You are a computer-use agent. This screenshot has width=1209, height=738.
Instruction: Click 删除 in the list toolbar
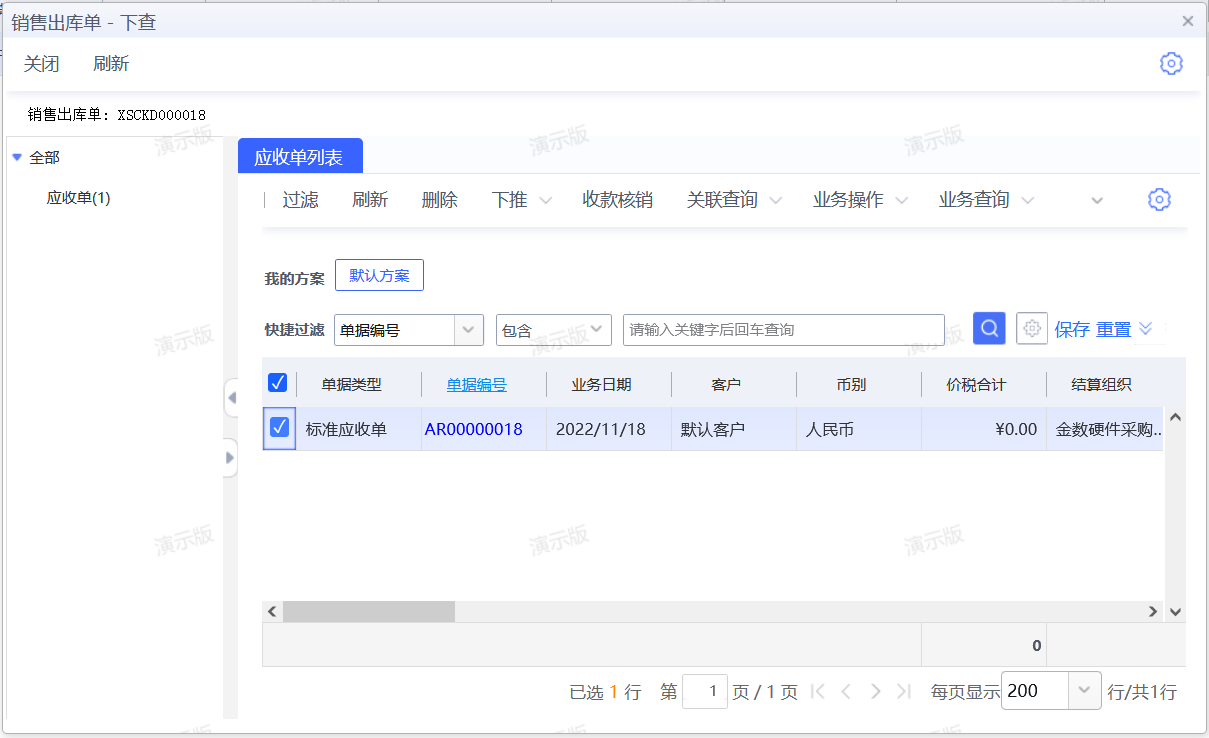pos(440,200)
